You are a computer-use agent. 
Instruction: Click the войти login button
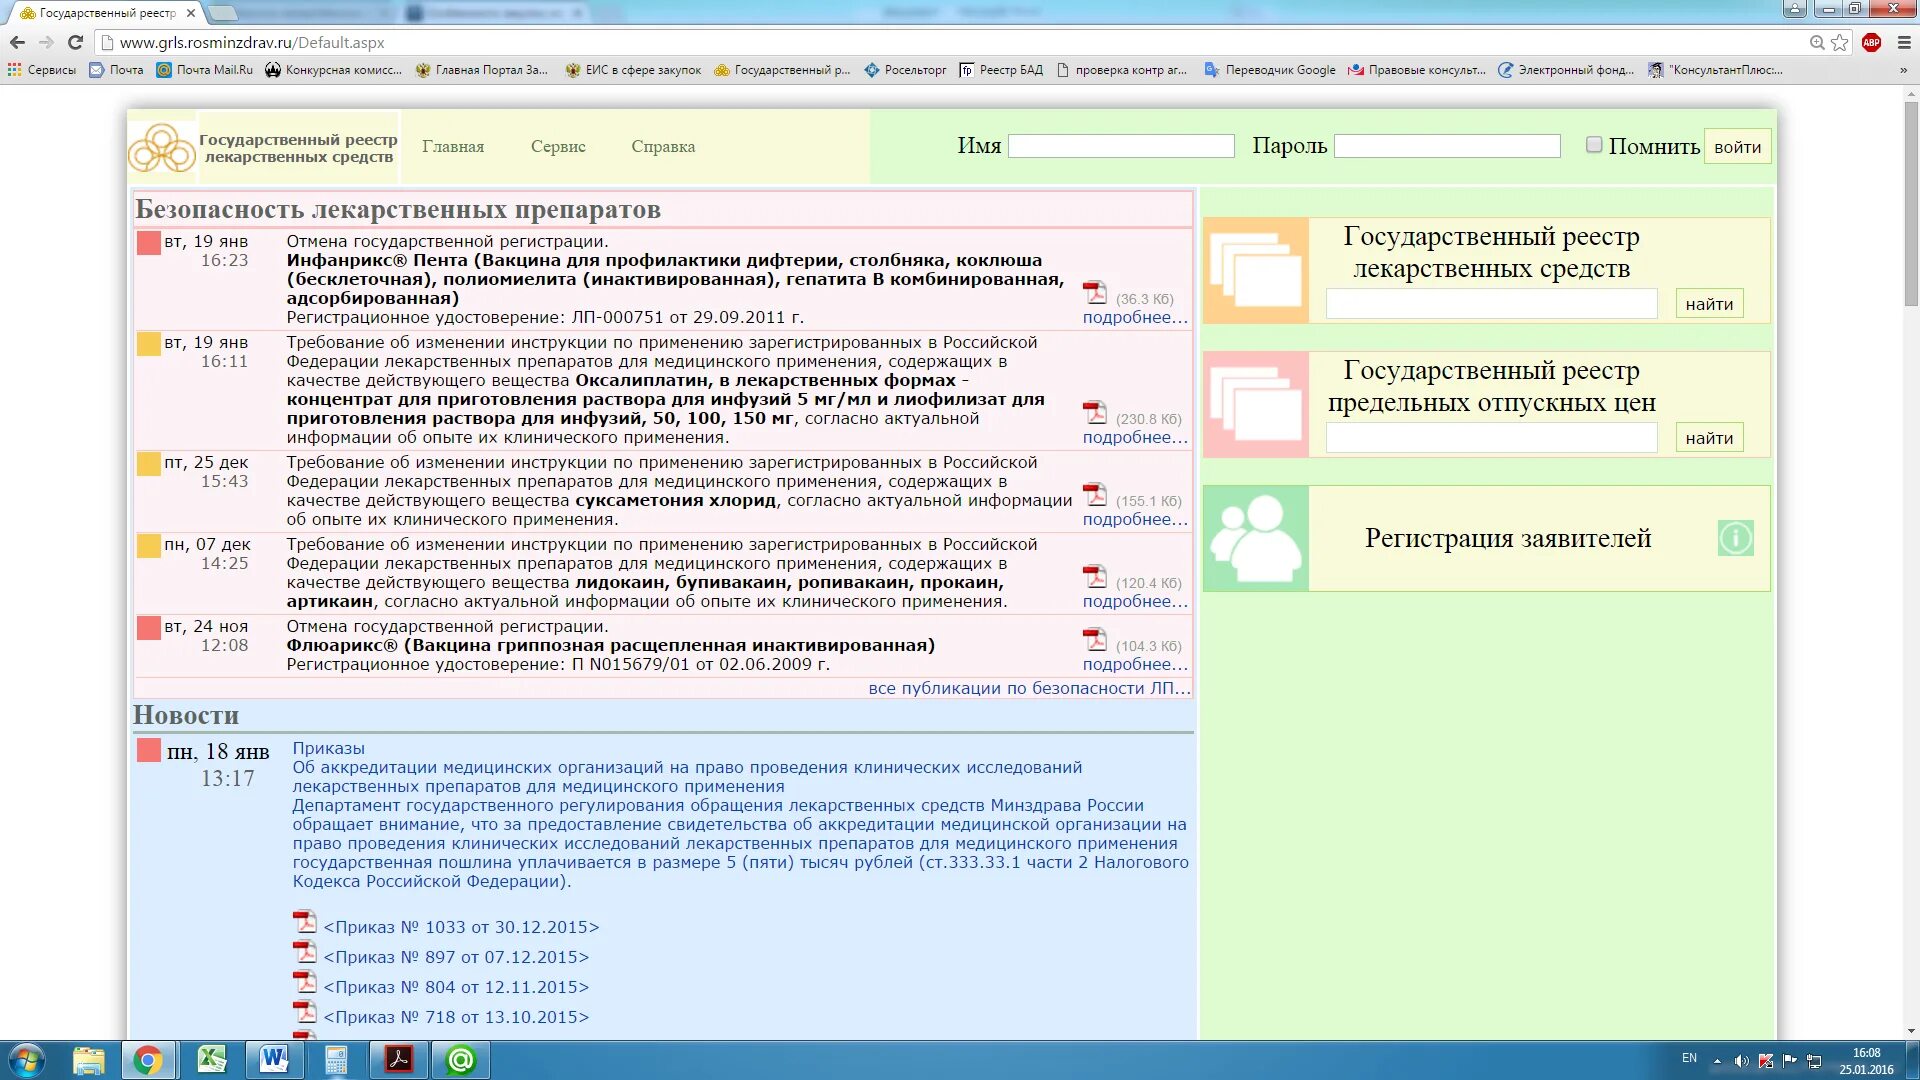pos(1737,147)
